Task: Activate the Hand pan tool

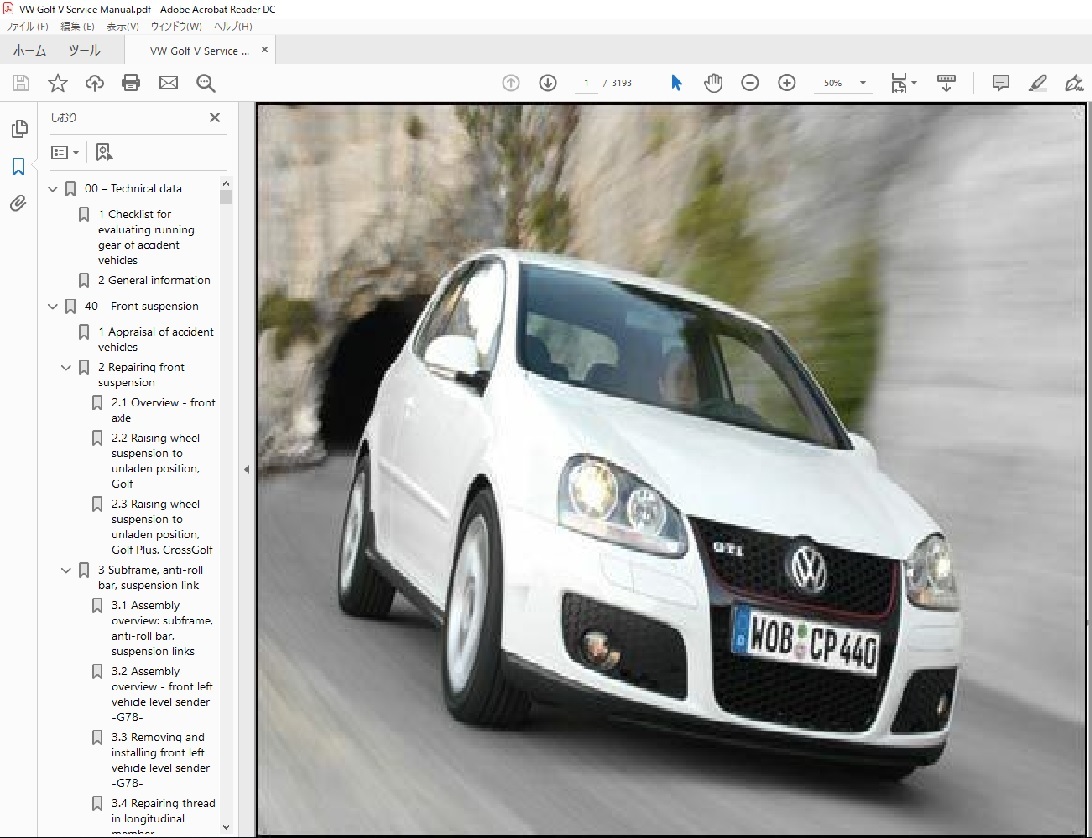Action: coord(713,83)
